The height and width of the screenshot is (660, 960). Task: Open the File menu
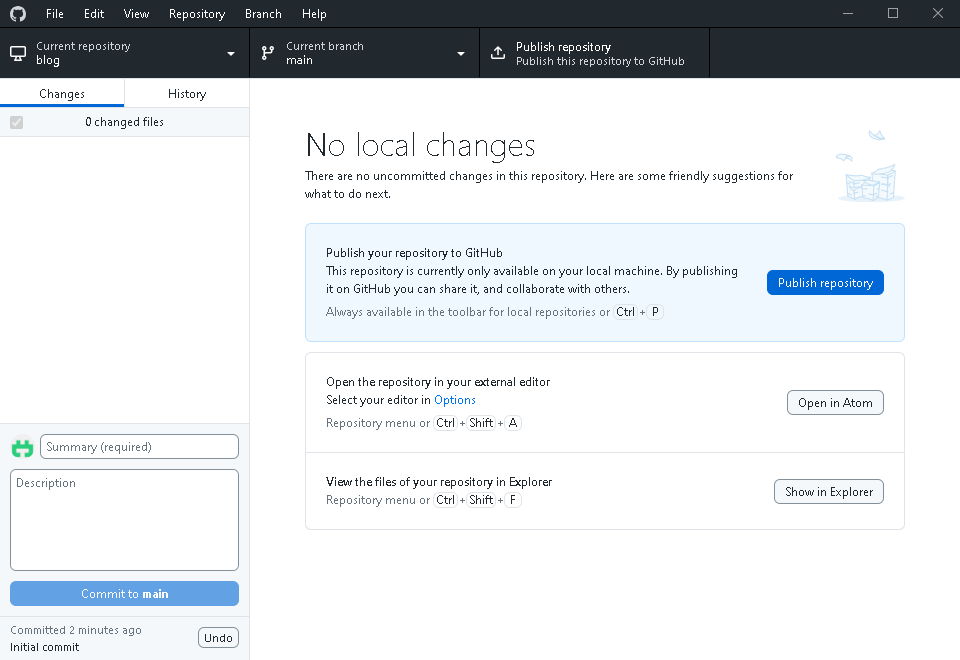click(x=55, y=14)
